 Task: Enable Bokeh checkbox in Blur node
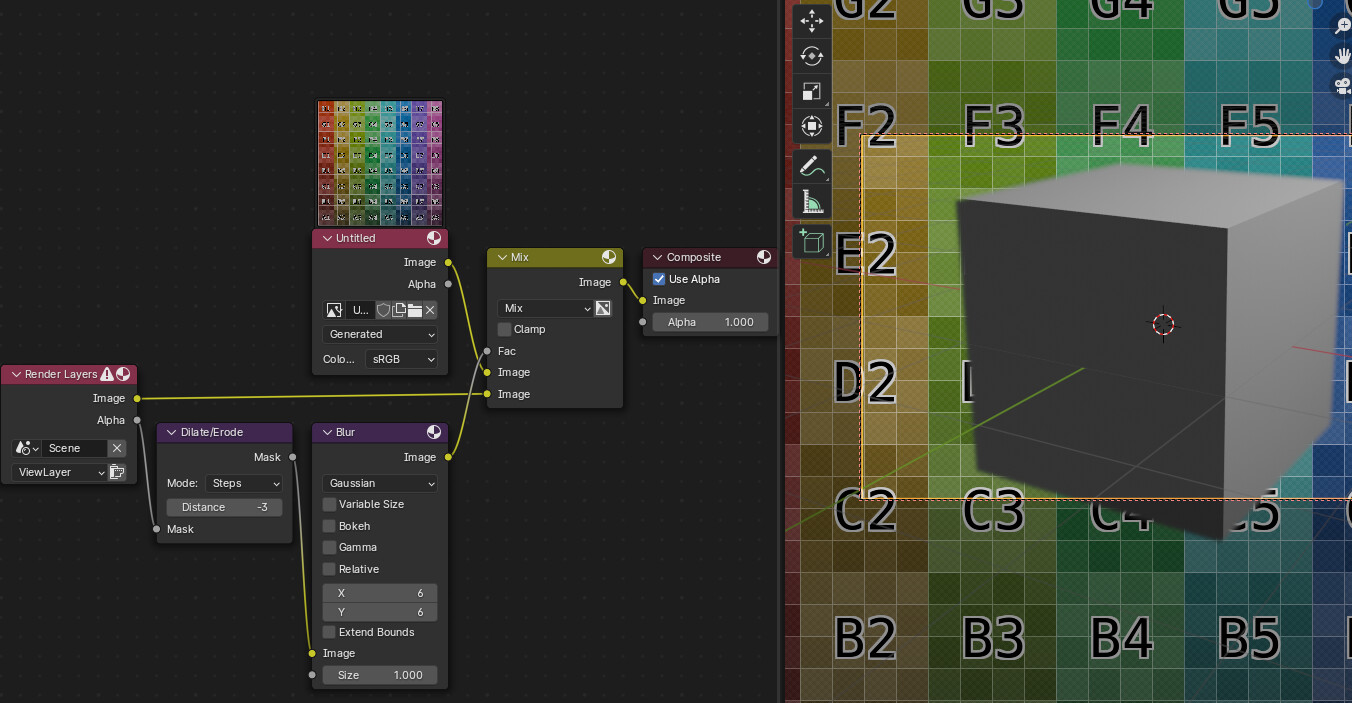tap(329, 526)
